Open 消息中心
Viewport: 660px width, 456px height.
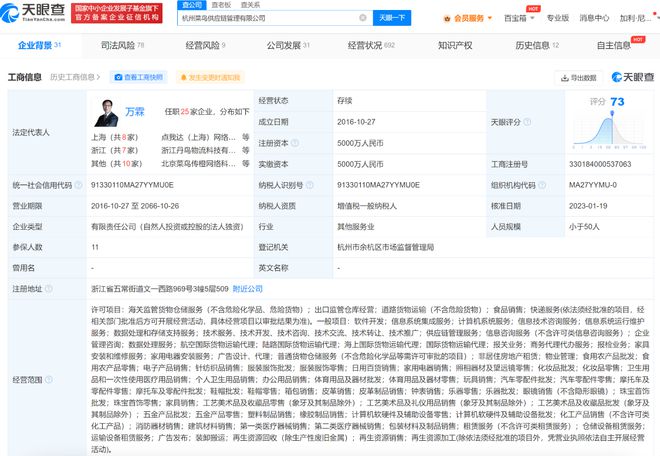click(x=594, y=18)
